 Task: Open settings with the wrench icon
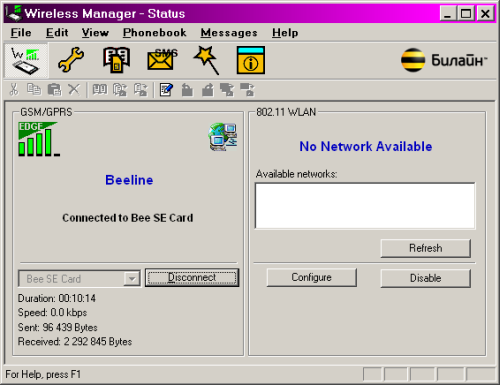(x=71, y=60)
